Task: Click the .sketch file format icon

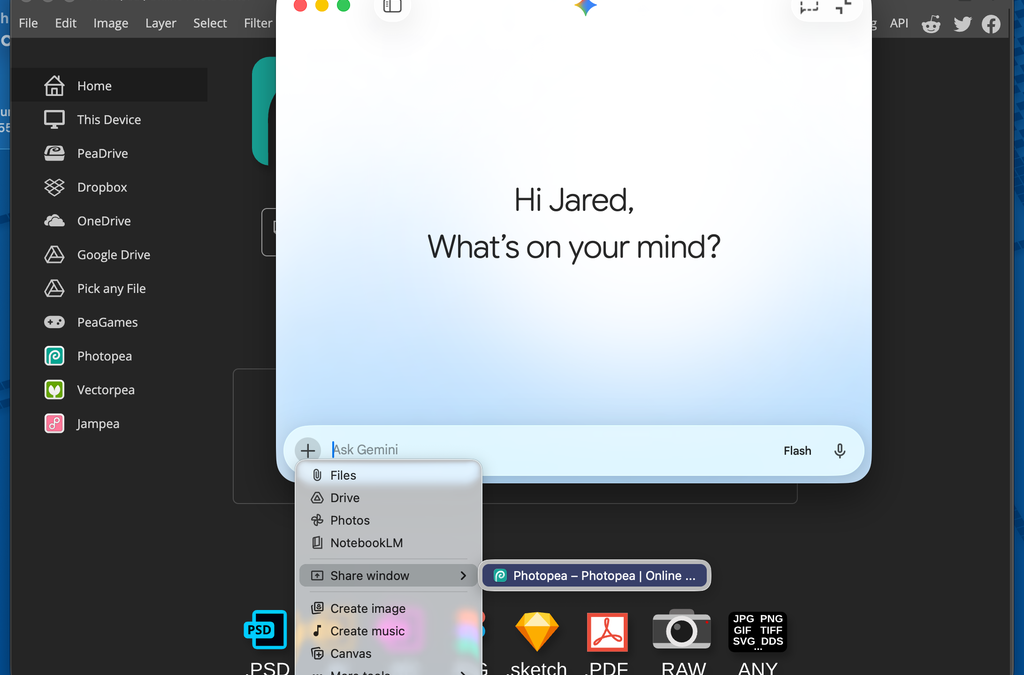Action: [x=537, y=631]
